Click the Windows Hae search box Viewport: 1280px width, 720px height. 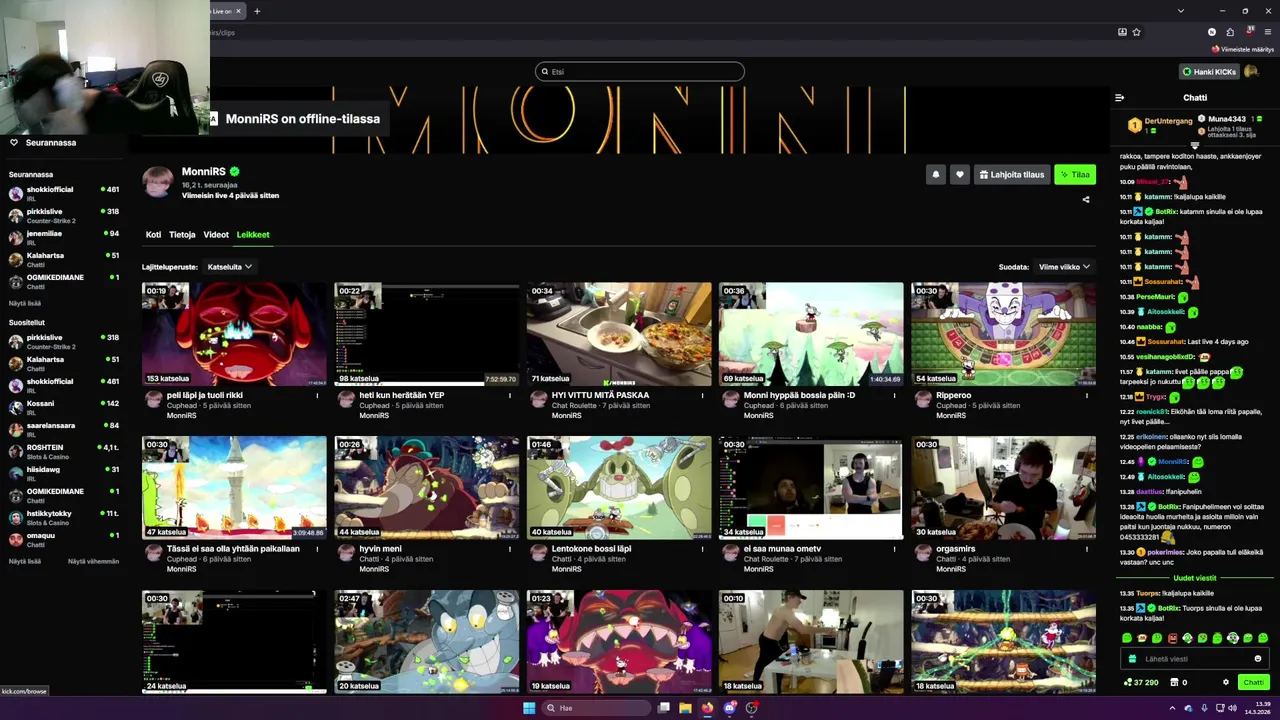pos(596,708)
